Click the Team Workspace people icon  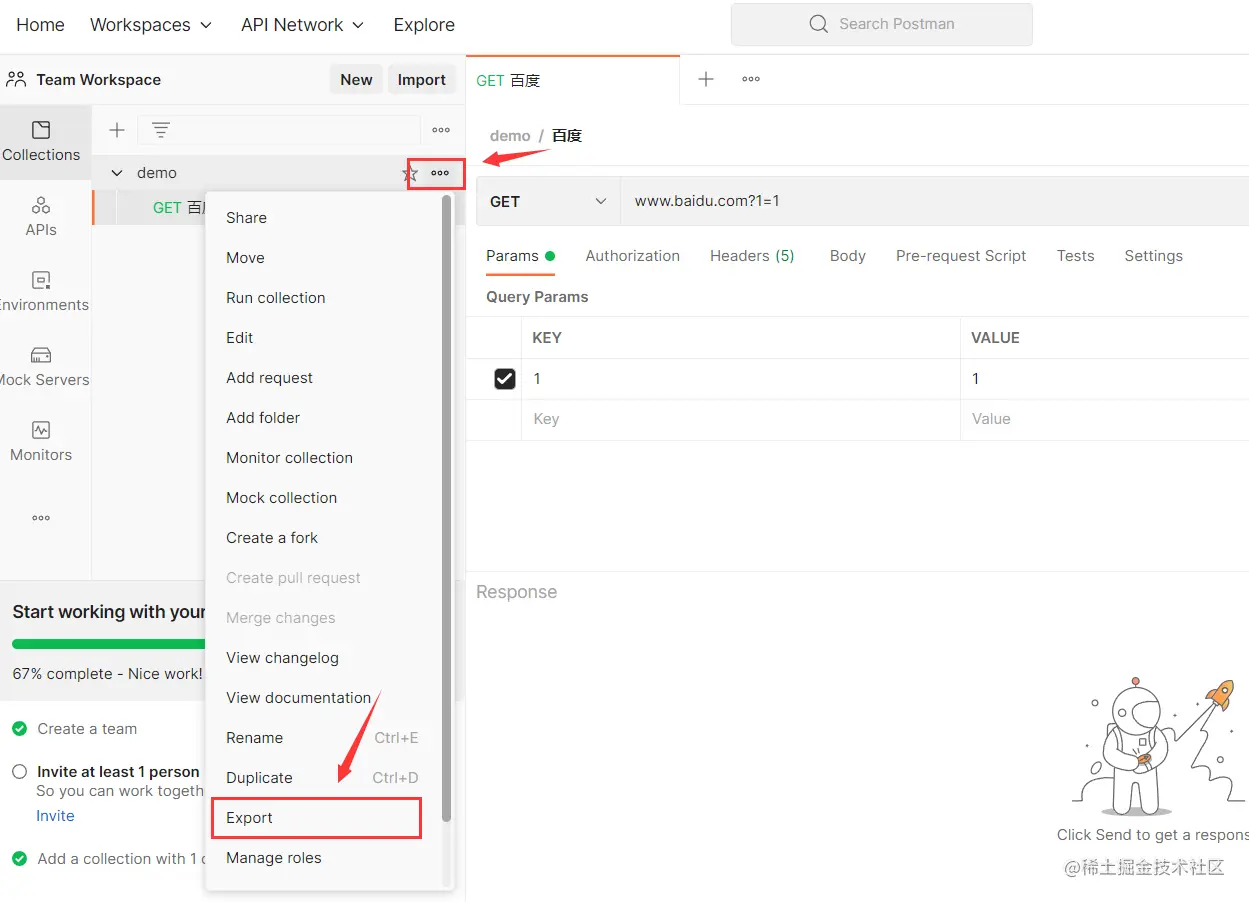[x=16, y=79]
